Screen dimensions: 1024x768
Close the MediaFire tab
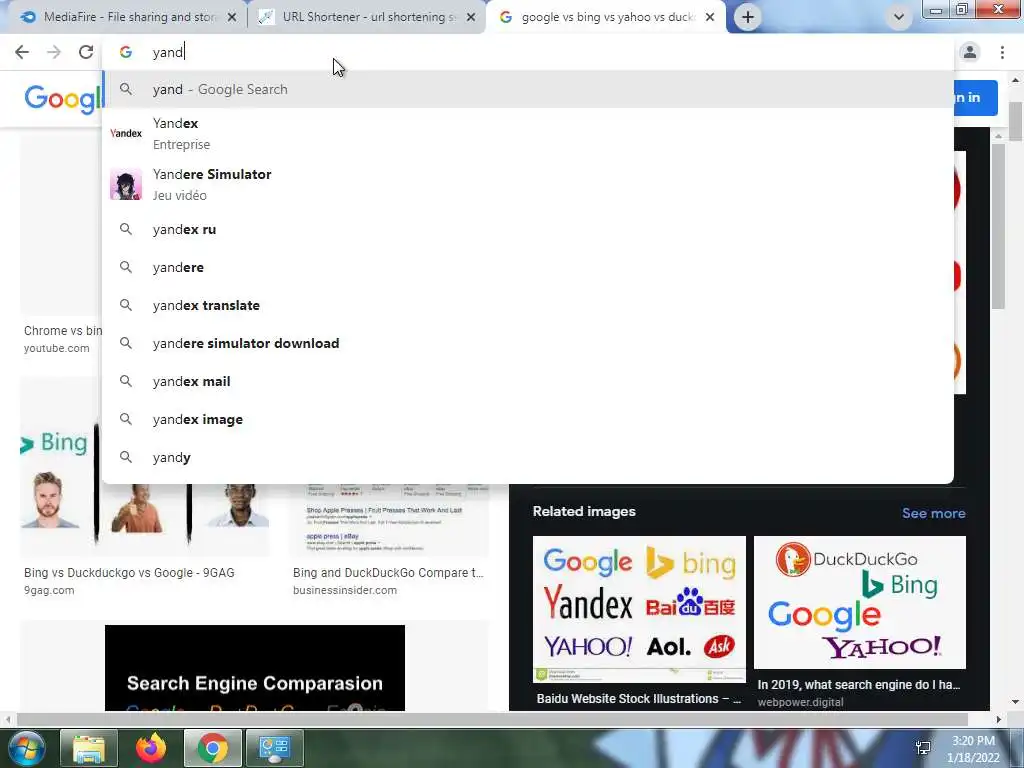point(232,18)
